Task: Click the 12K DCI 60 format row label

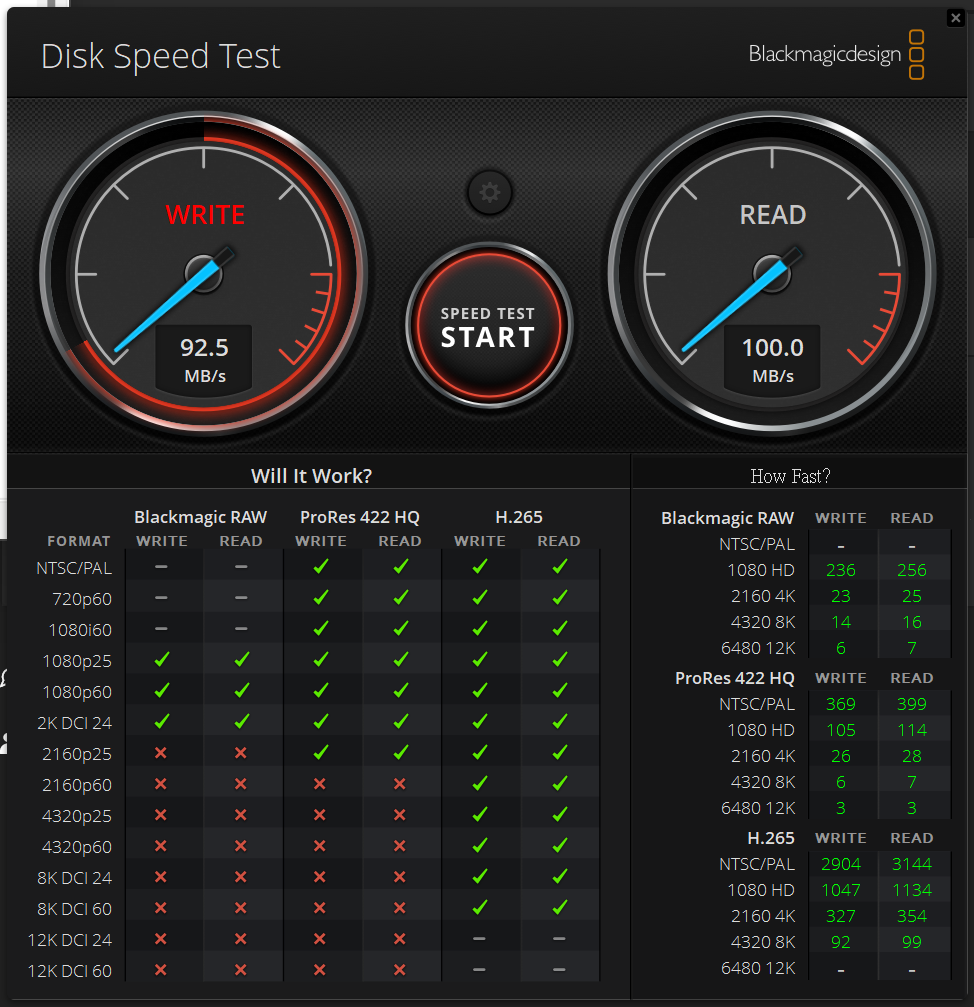Action: click(x=70, y=970)
